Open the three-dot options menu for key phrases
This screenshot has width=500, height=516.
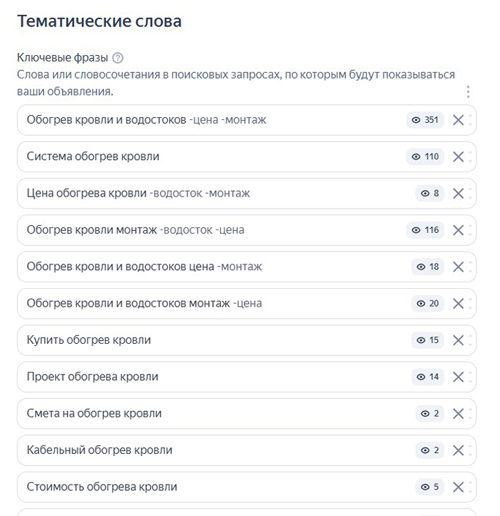point(468,92)
